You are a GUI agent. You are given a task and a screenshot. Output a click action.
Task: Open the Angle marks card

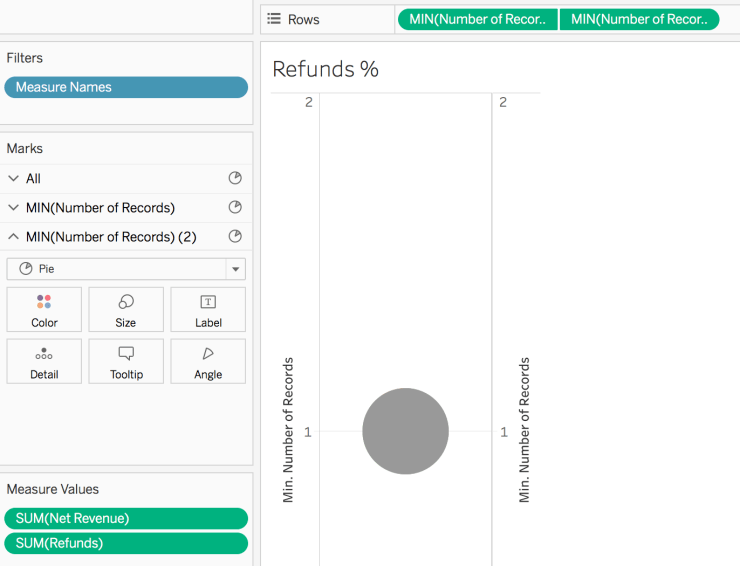tap(208, 362)
